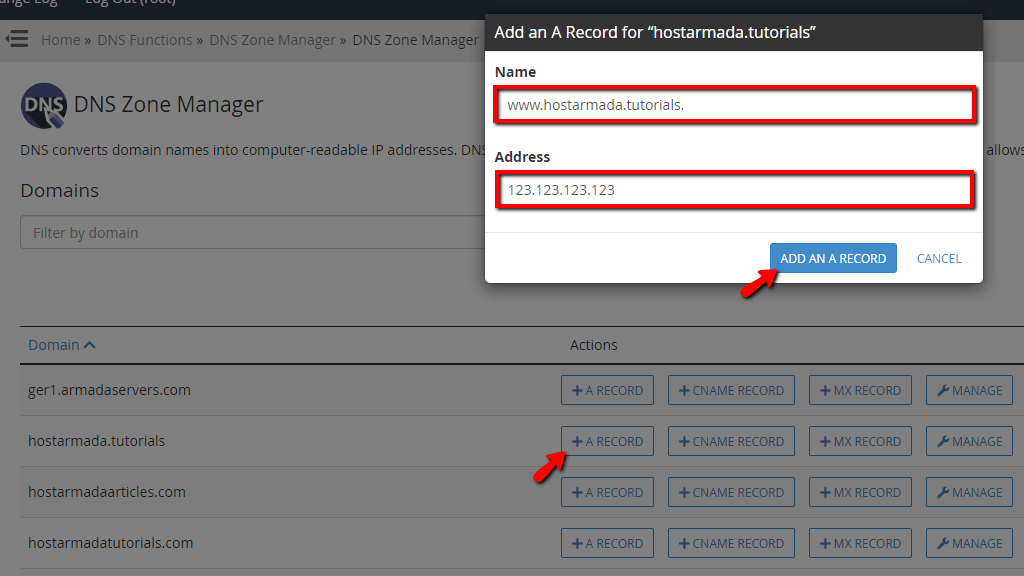Add MX Record for hostarmada.tutorials

click(x=860, y=441)
